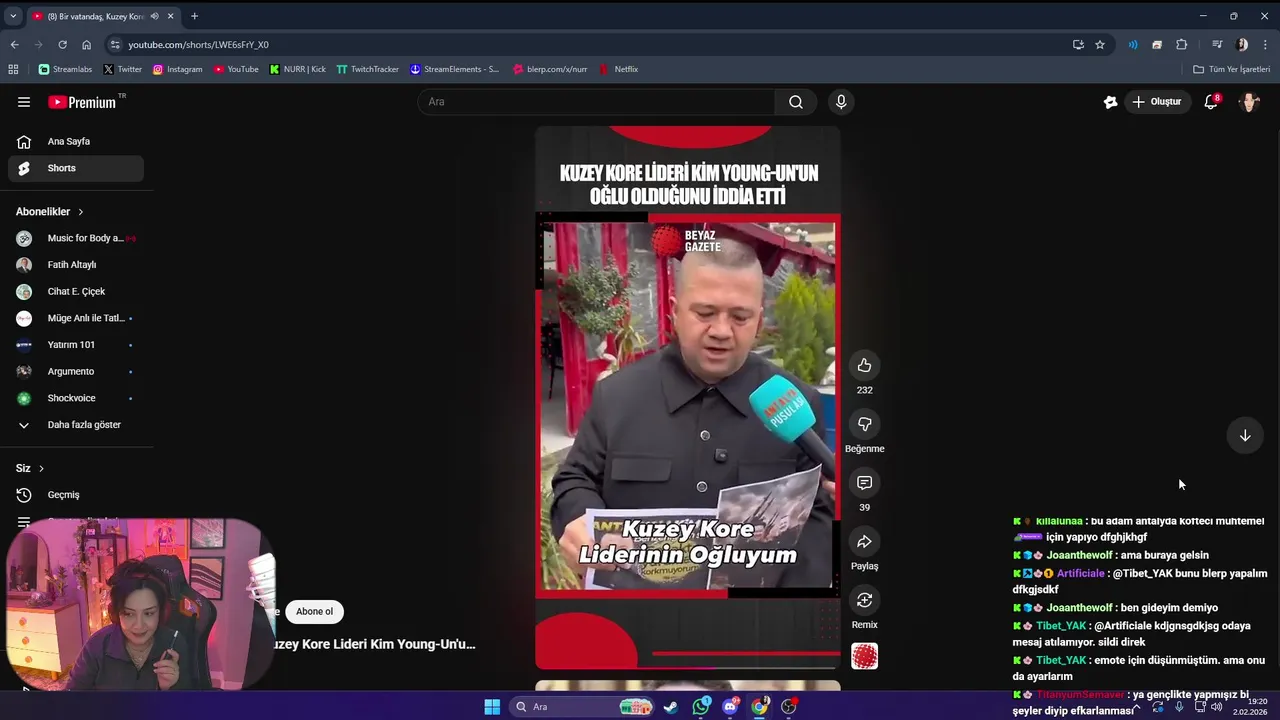The height and width of the screenshot is (720, 1280).
Task: Expand the Siz section chevron
Action: click(x=41, y=468)
